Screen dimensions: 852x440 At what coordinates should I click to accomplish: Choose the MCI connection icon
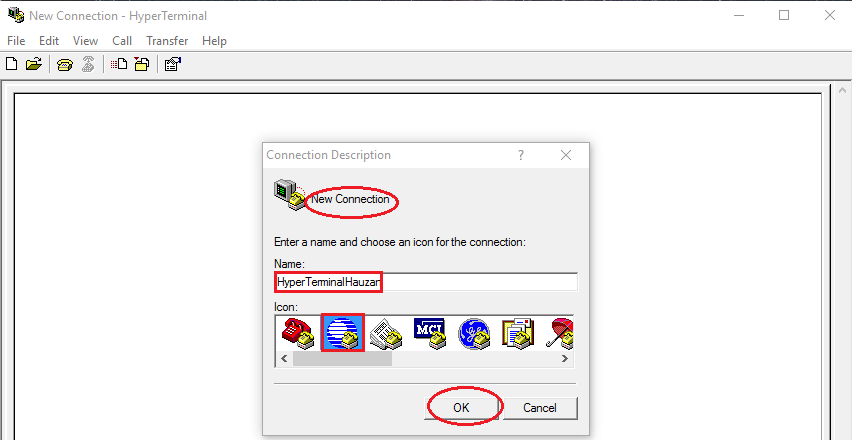[x=430, y=333]
